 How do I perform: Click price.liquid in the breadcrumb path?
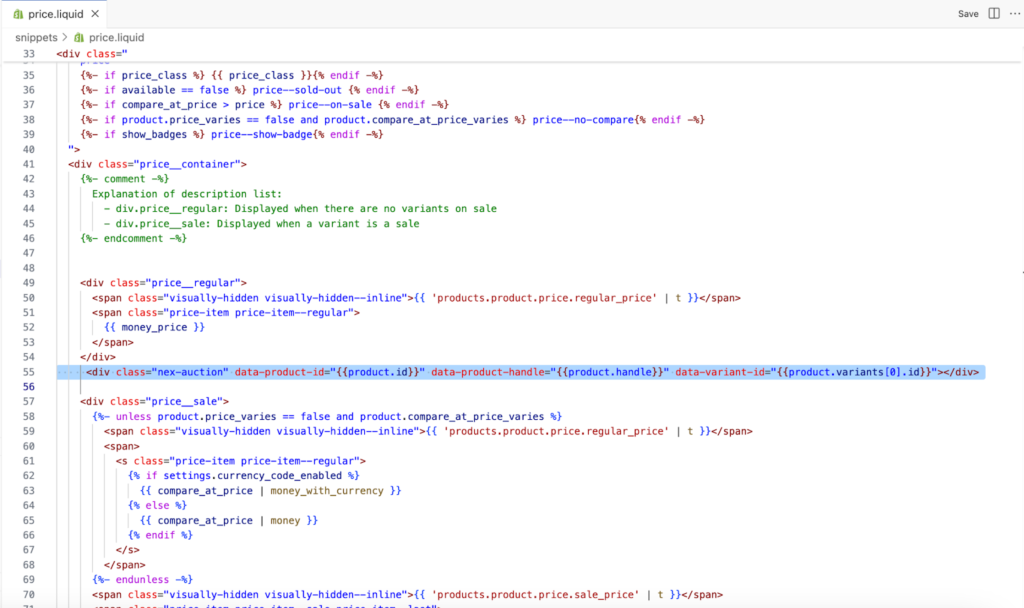[117, 37]
